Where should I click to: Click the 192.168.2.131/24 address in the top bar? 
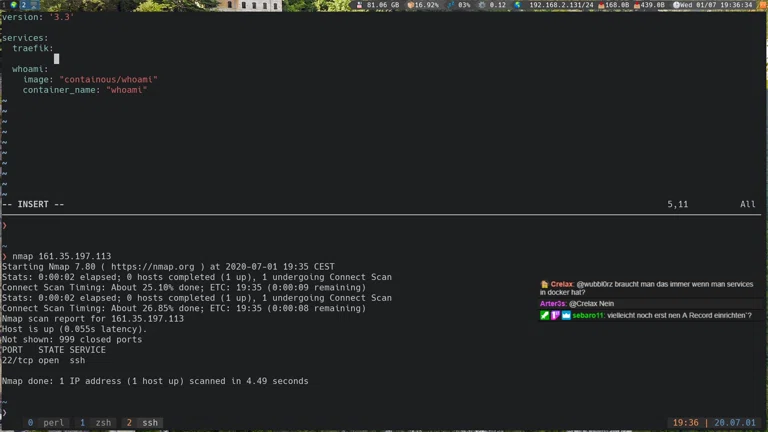pyautogui.click(x=561, y=5)
